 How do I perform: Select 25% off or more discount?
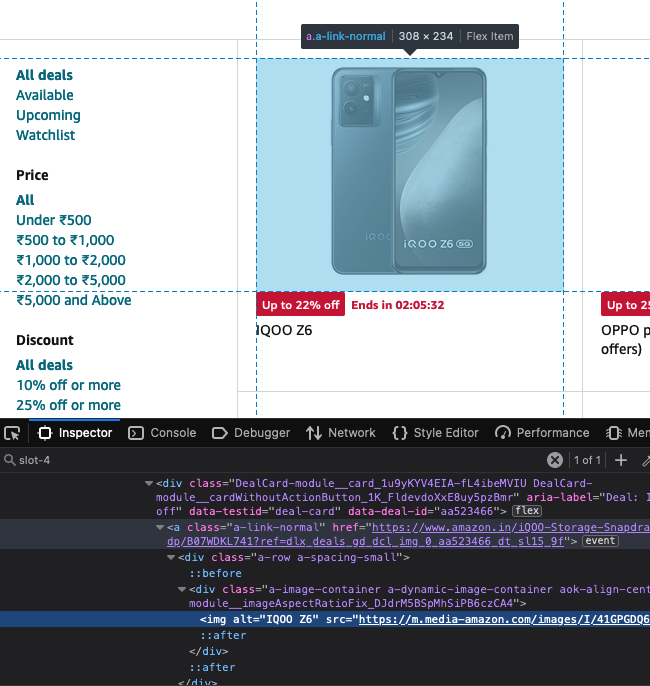pyautogui.click(x=68, y=405)
